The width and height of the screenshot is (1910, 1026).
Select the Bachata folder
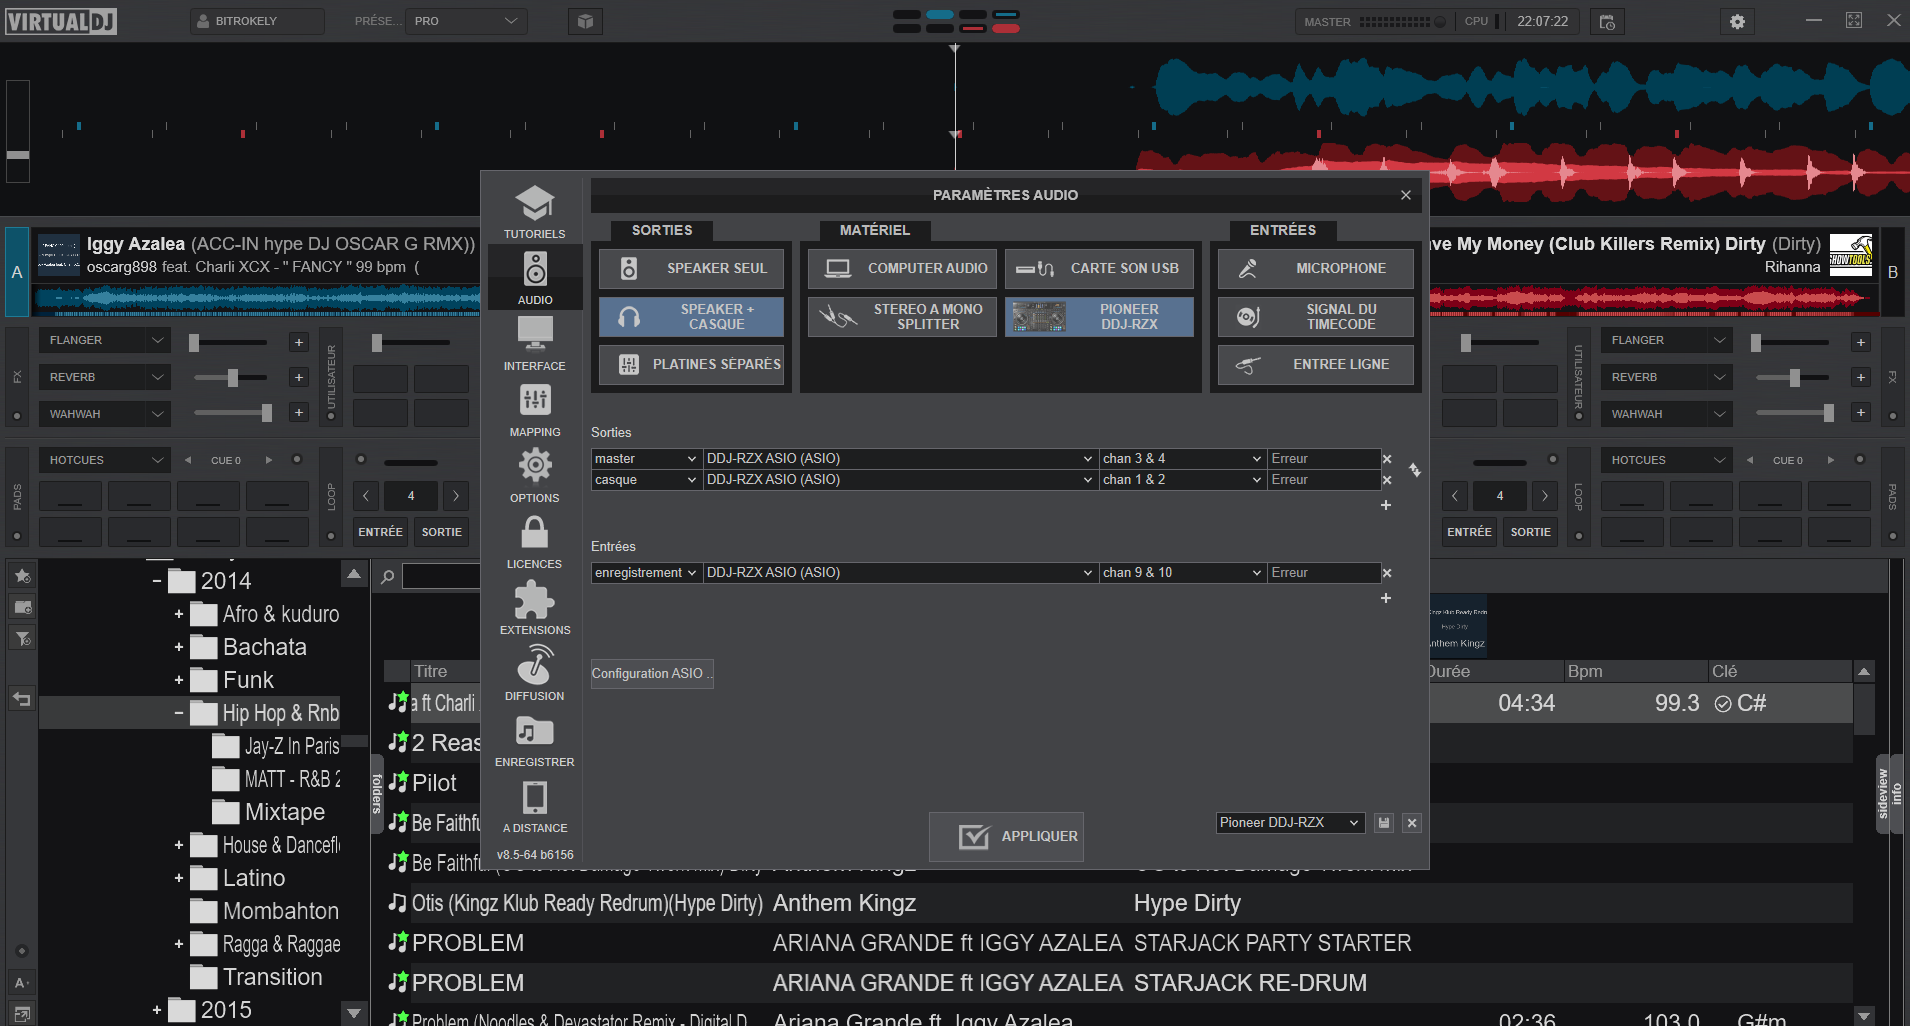click(x=249, y=647)
